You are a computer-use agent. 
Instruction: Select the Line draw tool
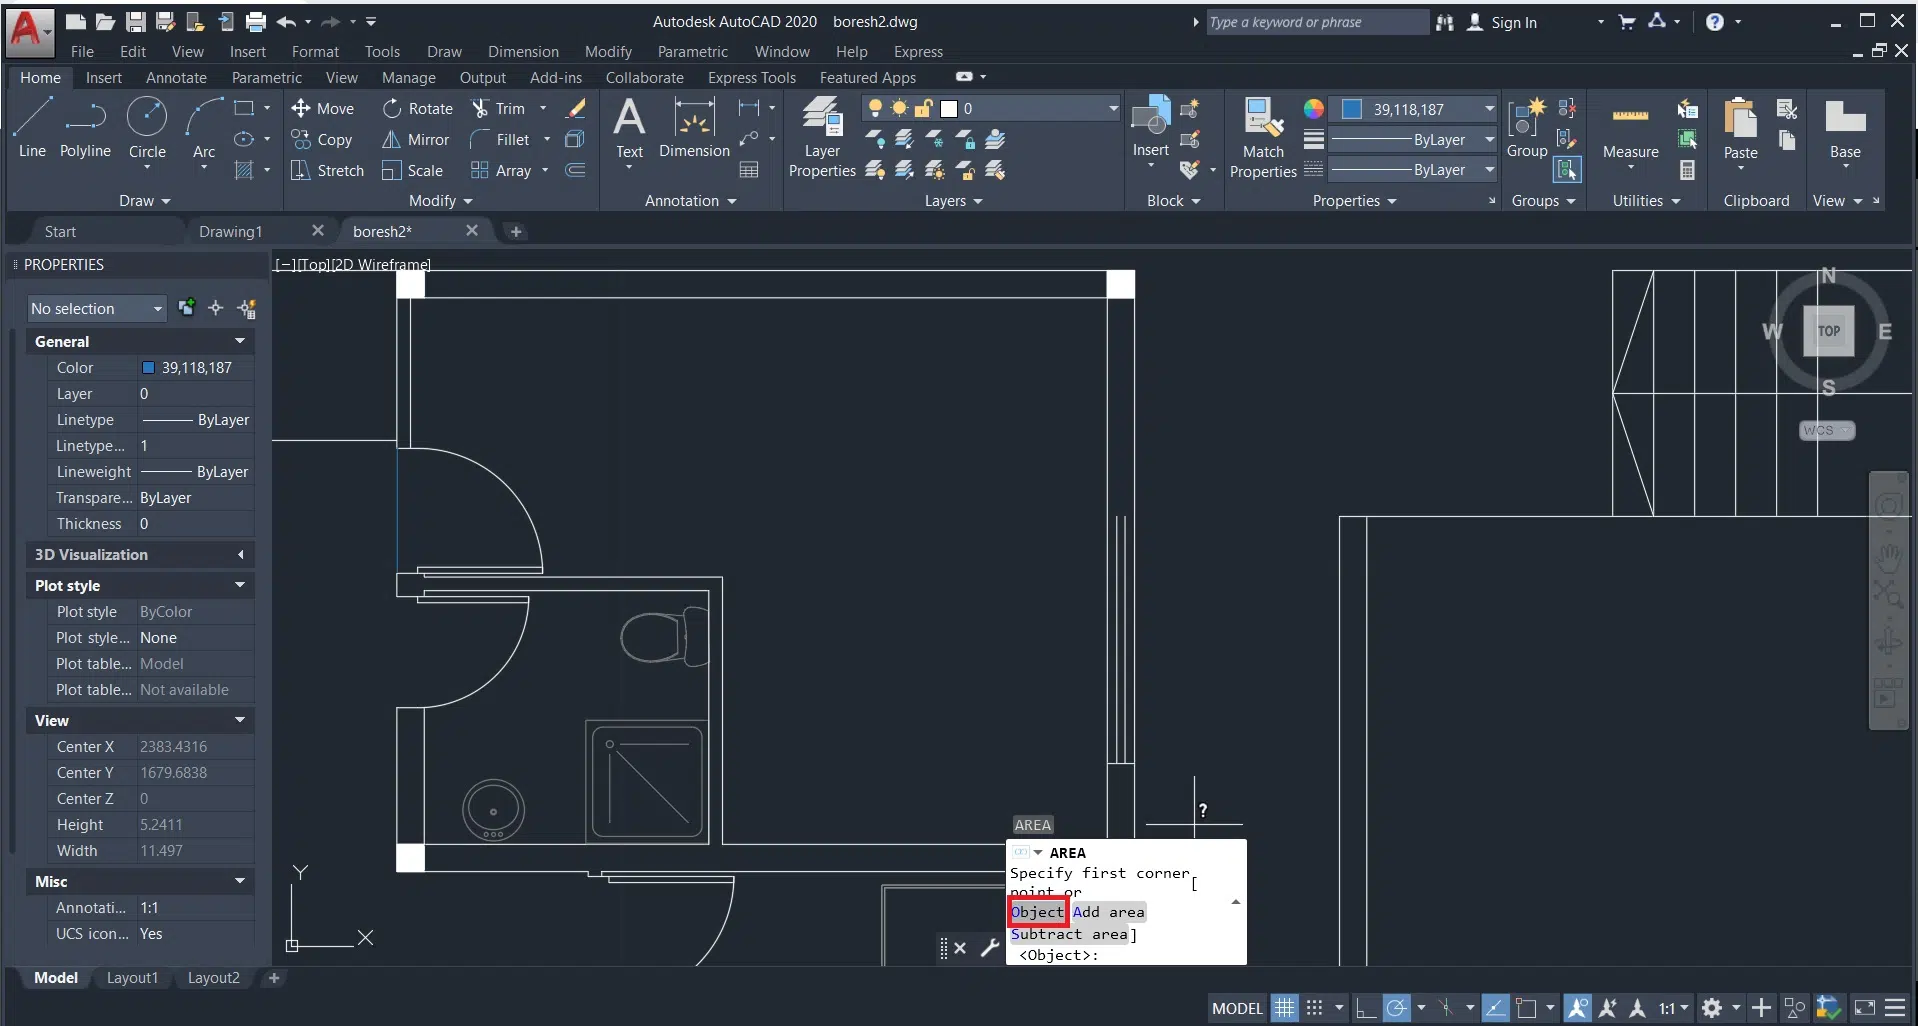[32, 127]
